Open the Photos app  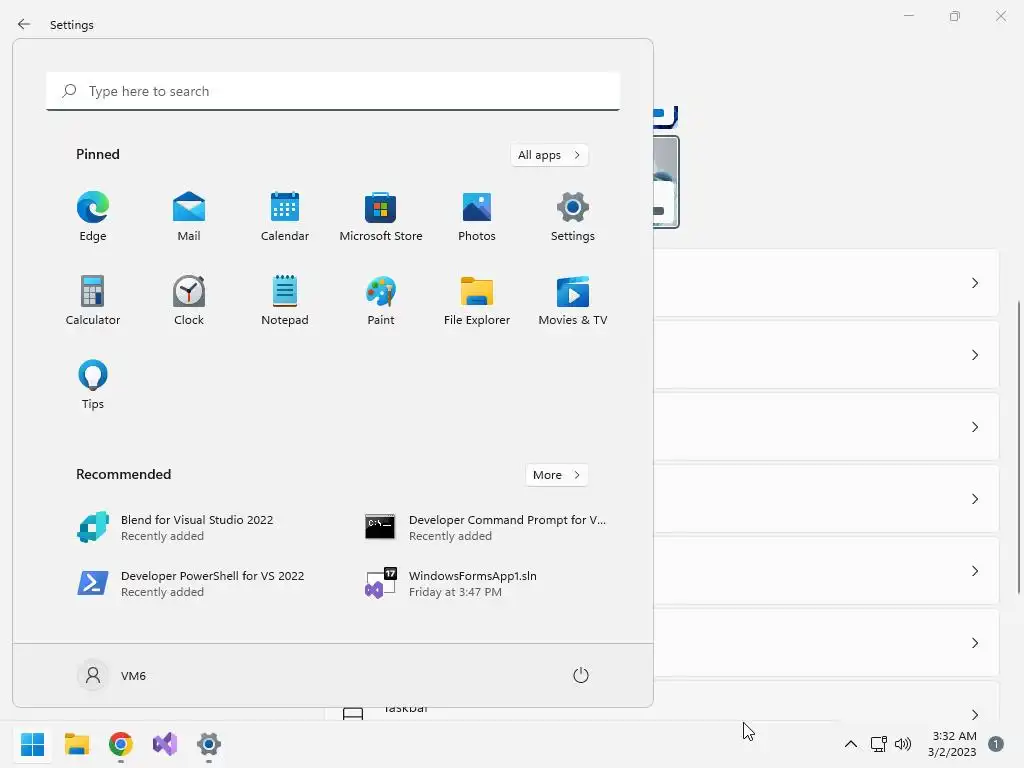click(x=477, y=217)
